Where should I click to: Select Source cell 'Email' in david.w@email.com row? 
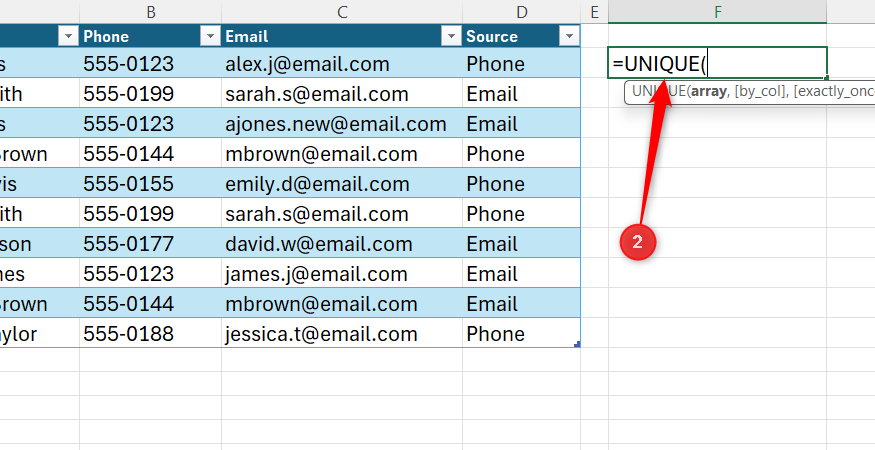click(x=521, y=243)
